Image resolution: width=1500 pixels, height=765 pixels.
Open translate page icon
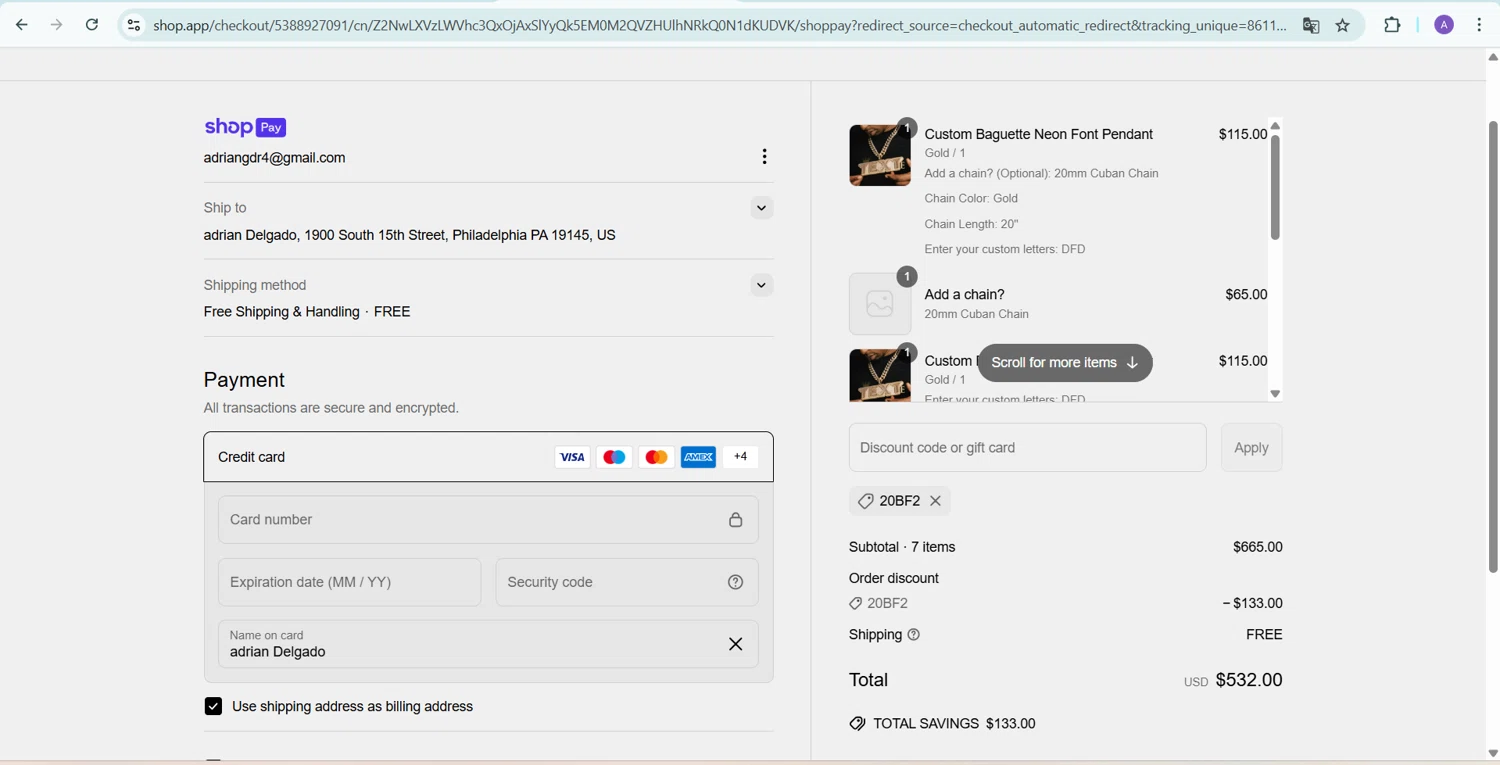point(1310,26)
